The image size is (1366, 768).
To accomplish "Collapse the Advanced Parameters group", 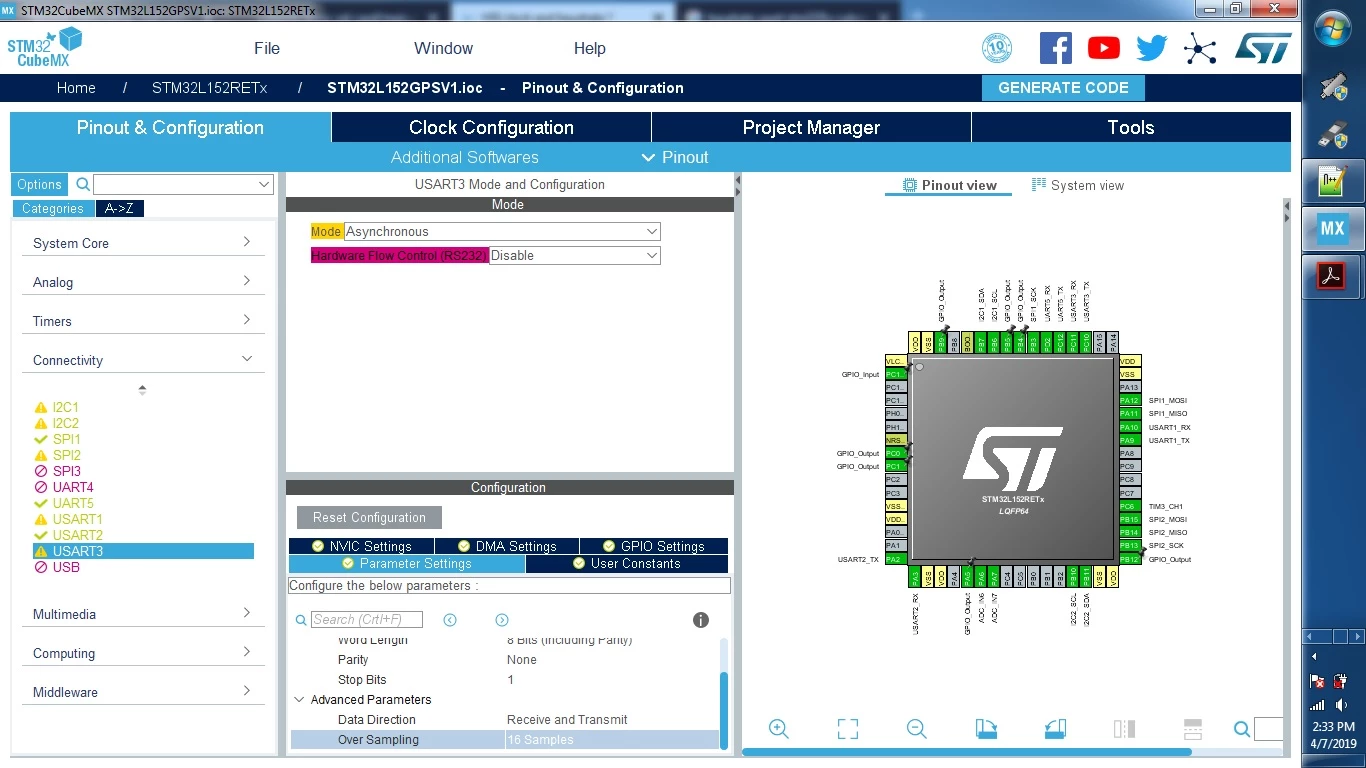I will coord(299,700).
